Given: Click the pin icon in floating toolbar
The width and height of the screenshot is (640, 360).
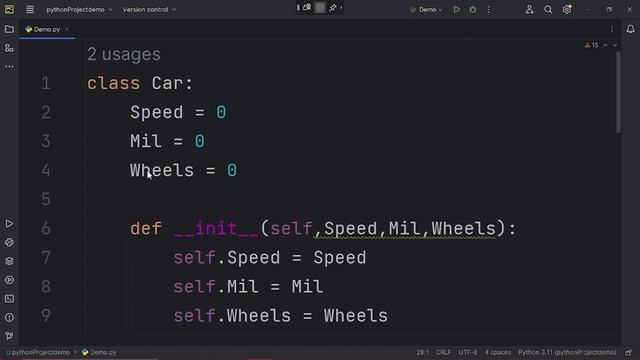Looking at the screenshot, I should 333,7.
